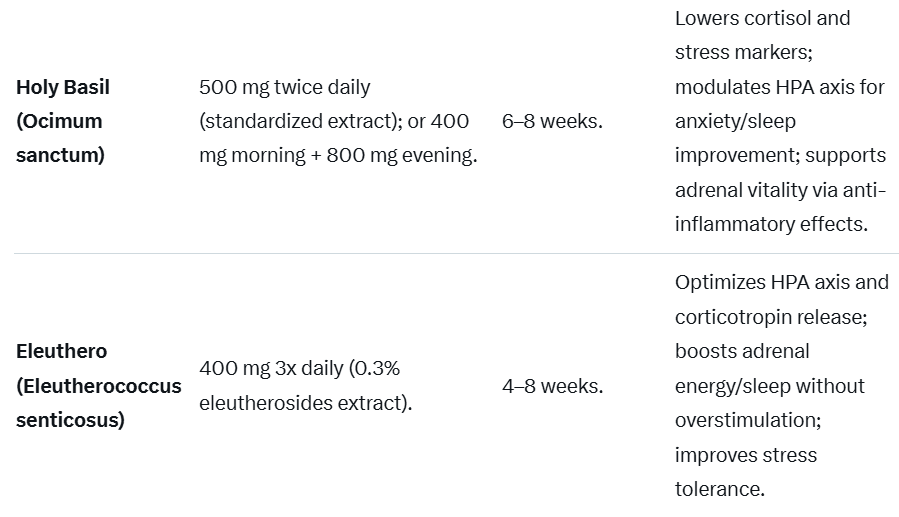The height and width of the screenshot is (517, 899).
Task: Click the row divider between Holy Basil and Eleuthero
Action: [x=456, y=253]
